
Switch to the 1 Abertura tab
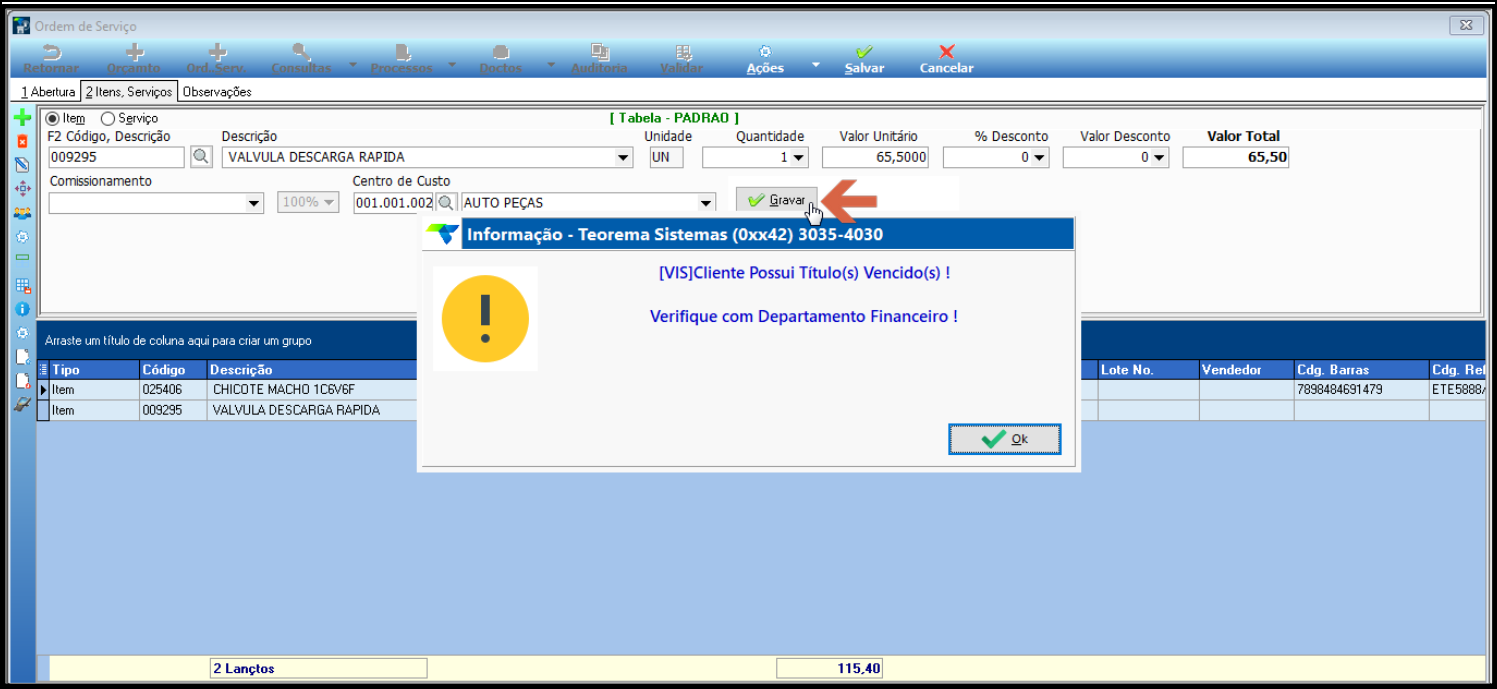pos(48,92)
